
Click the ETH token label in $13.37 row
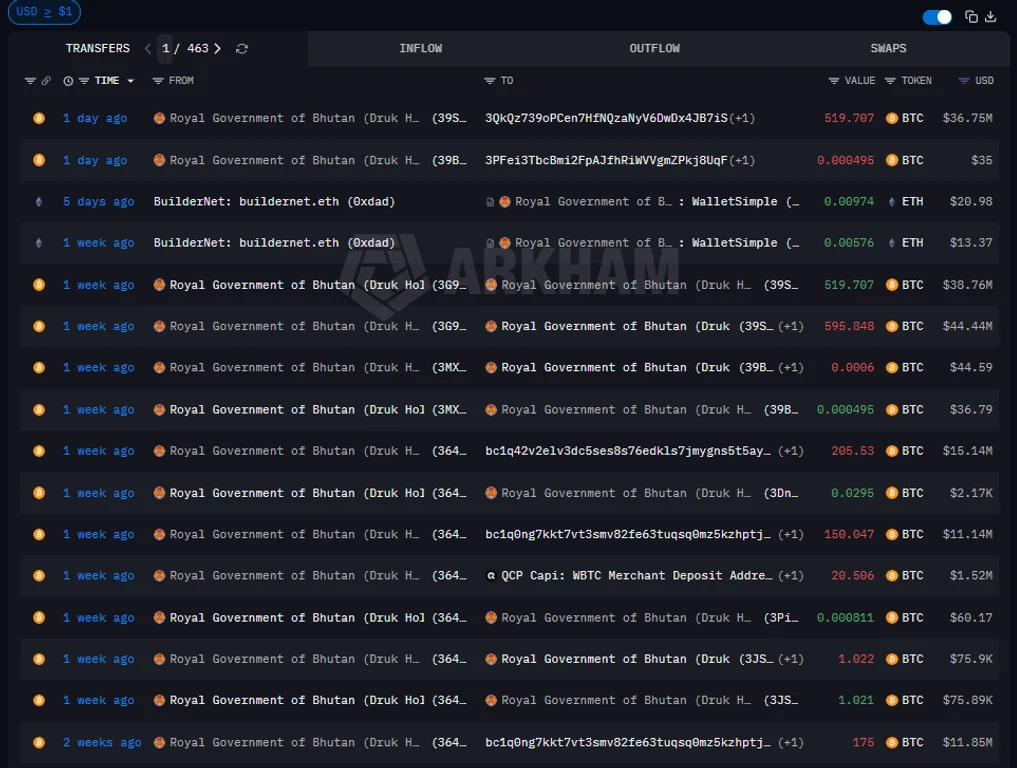(x=912, y=243)
